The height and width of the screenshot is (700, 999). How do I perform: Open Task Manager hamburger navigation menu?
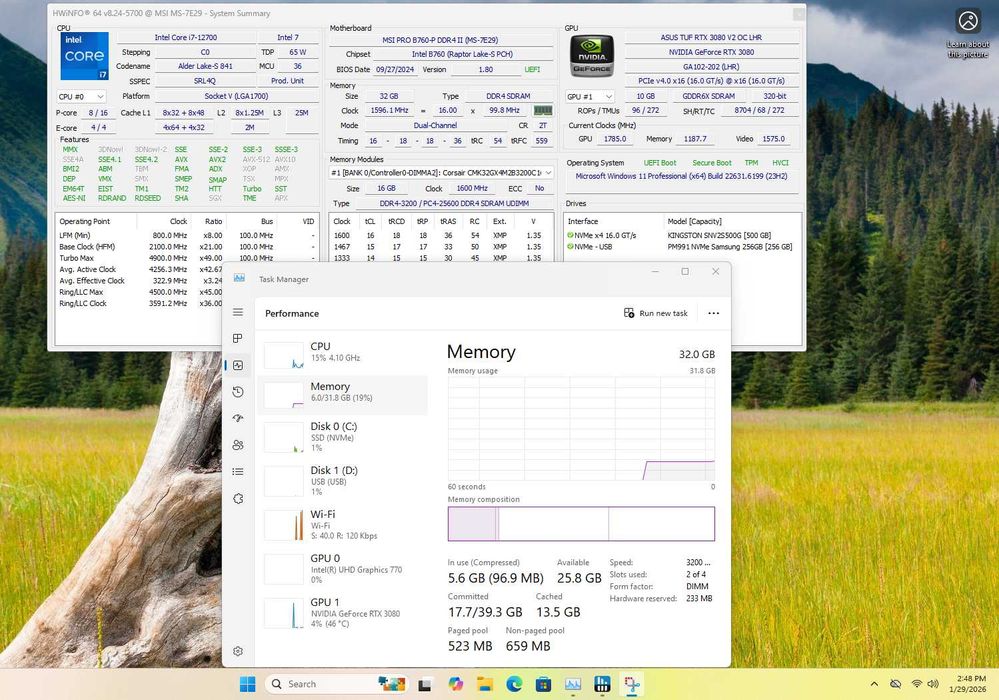tap(238, 312)
